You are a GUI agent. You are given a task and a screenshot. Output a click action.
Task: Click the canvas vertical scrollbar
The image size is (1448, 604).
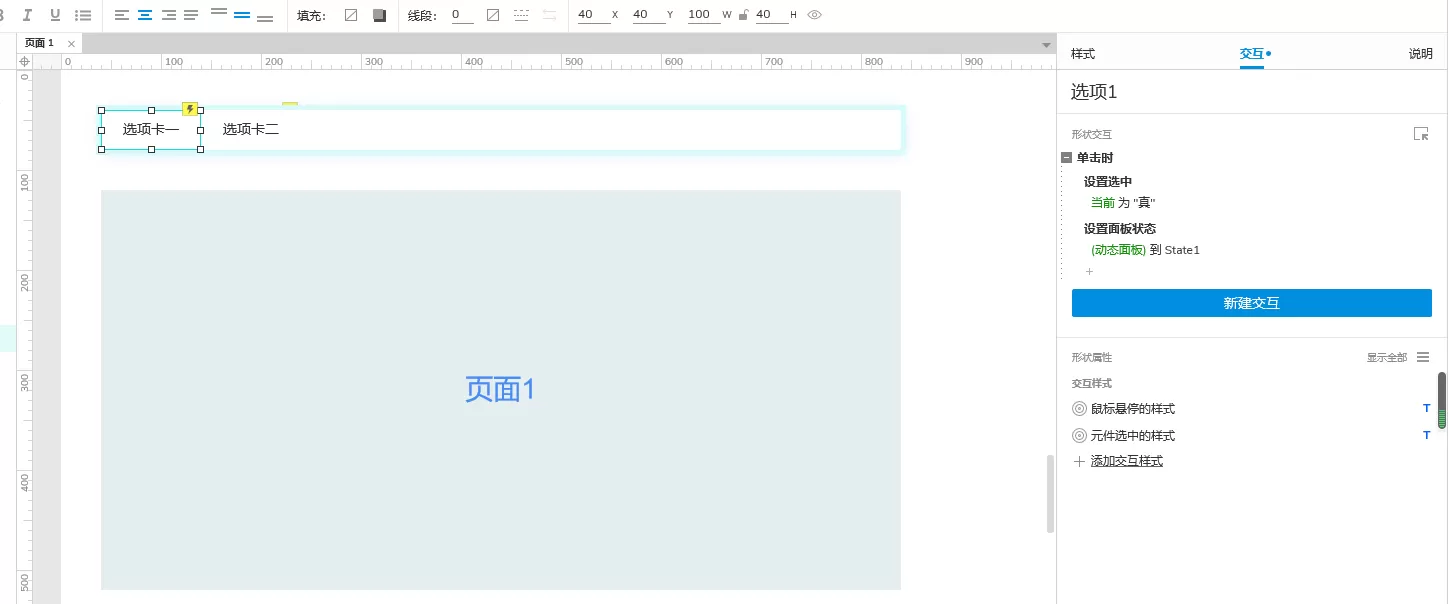pos(1050,493)
